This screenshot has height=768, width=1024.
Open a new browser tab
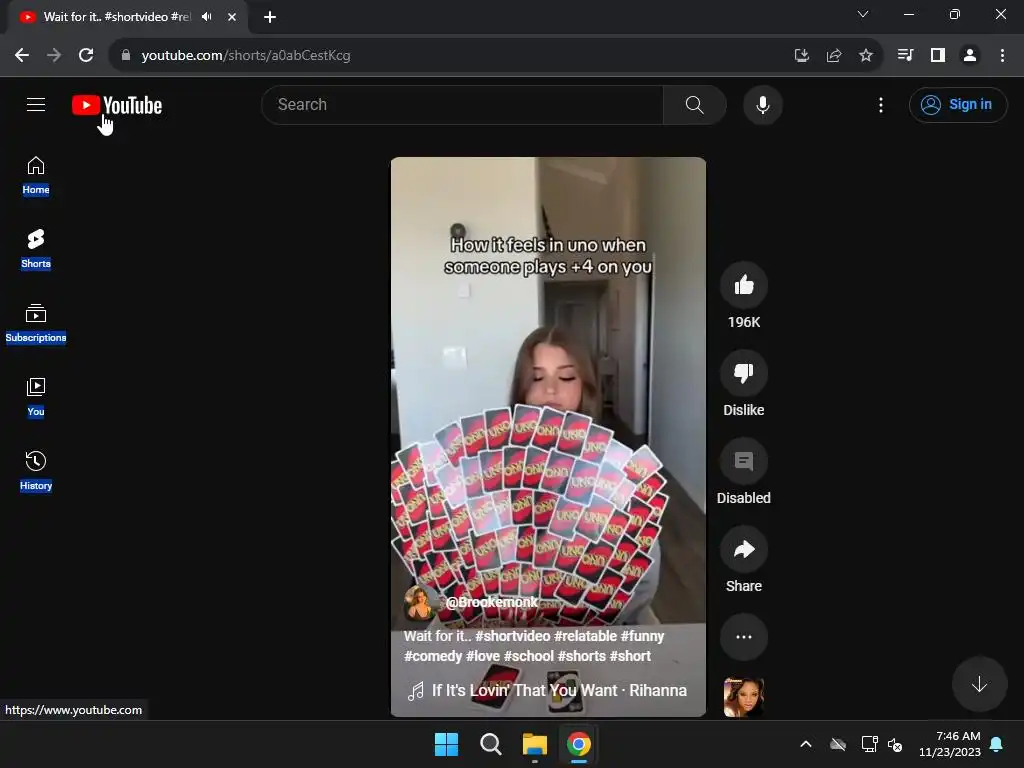270,17
